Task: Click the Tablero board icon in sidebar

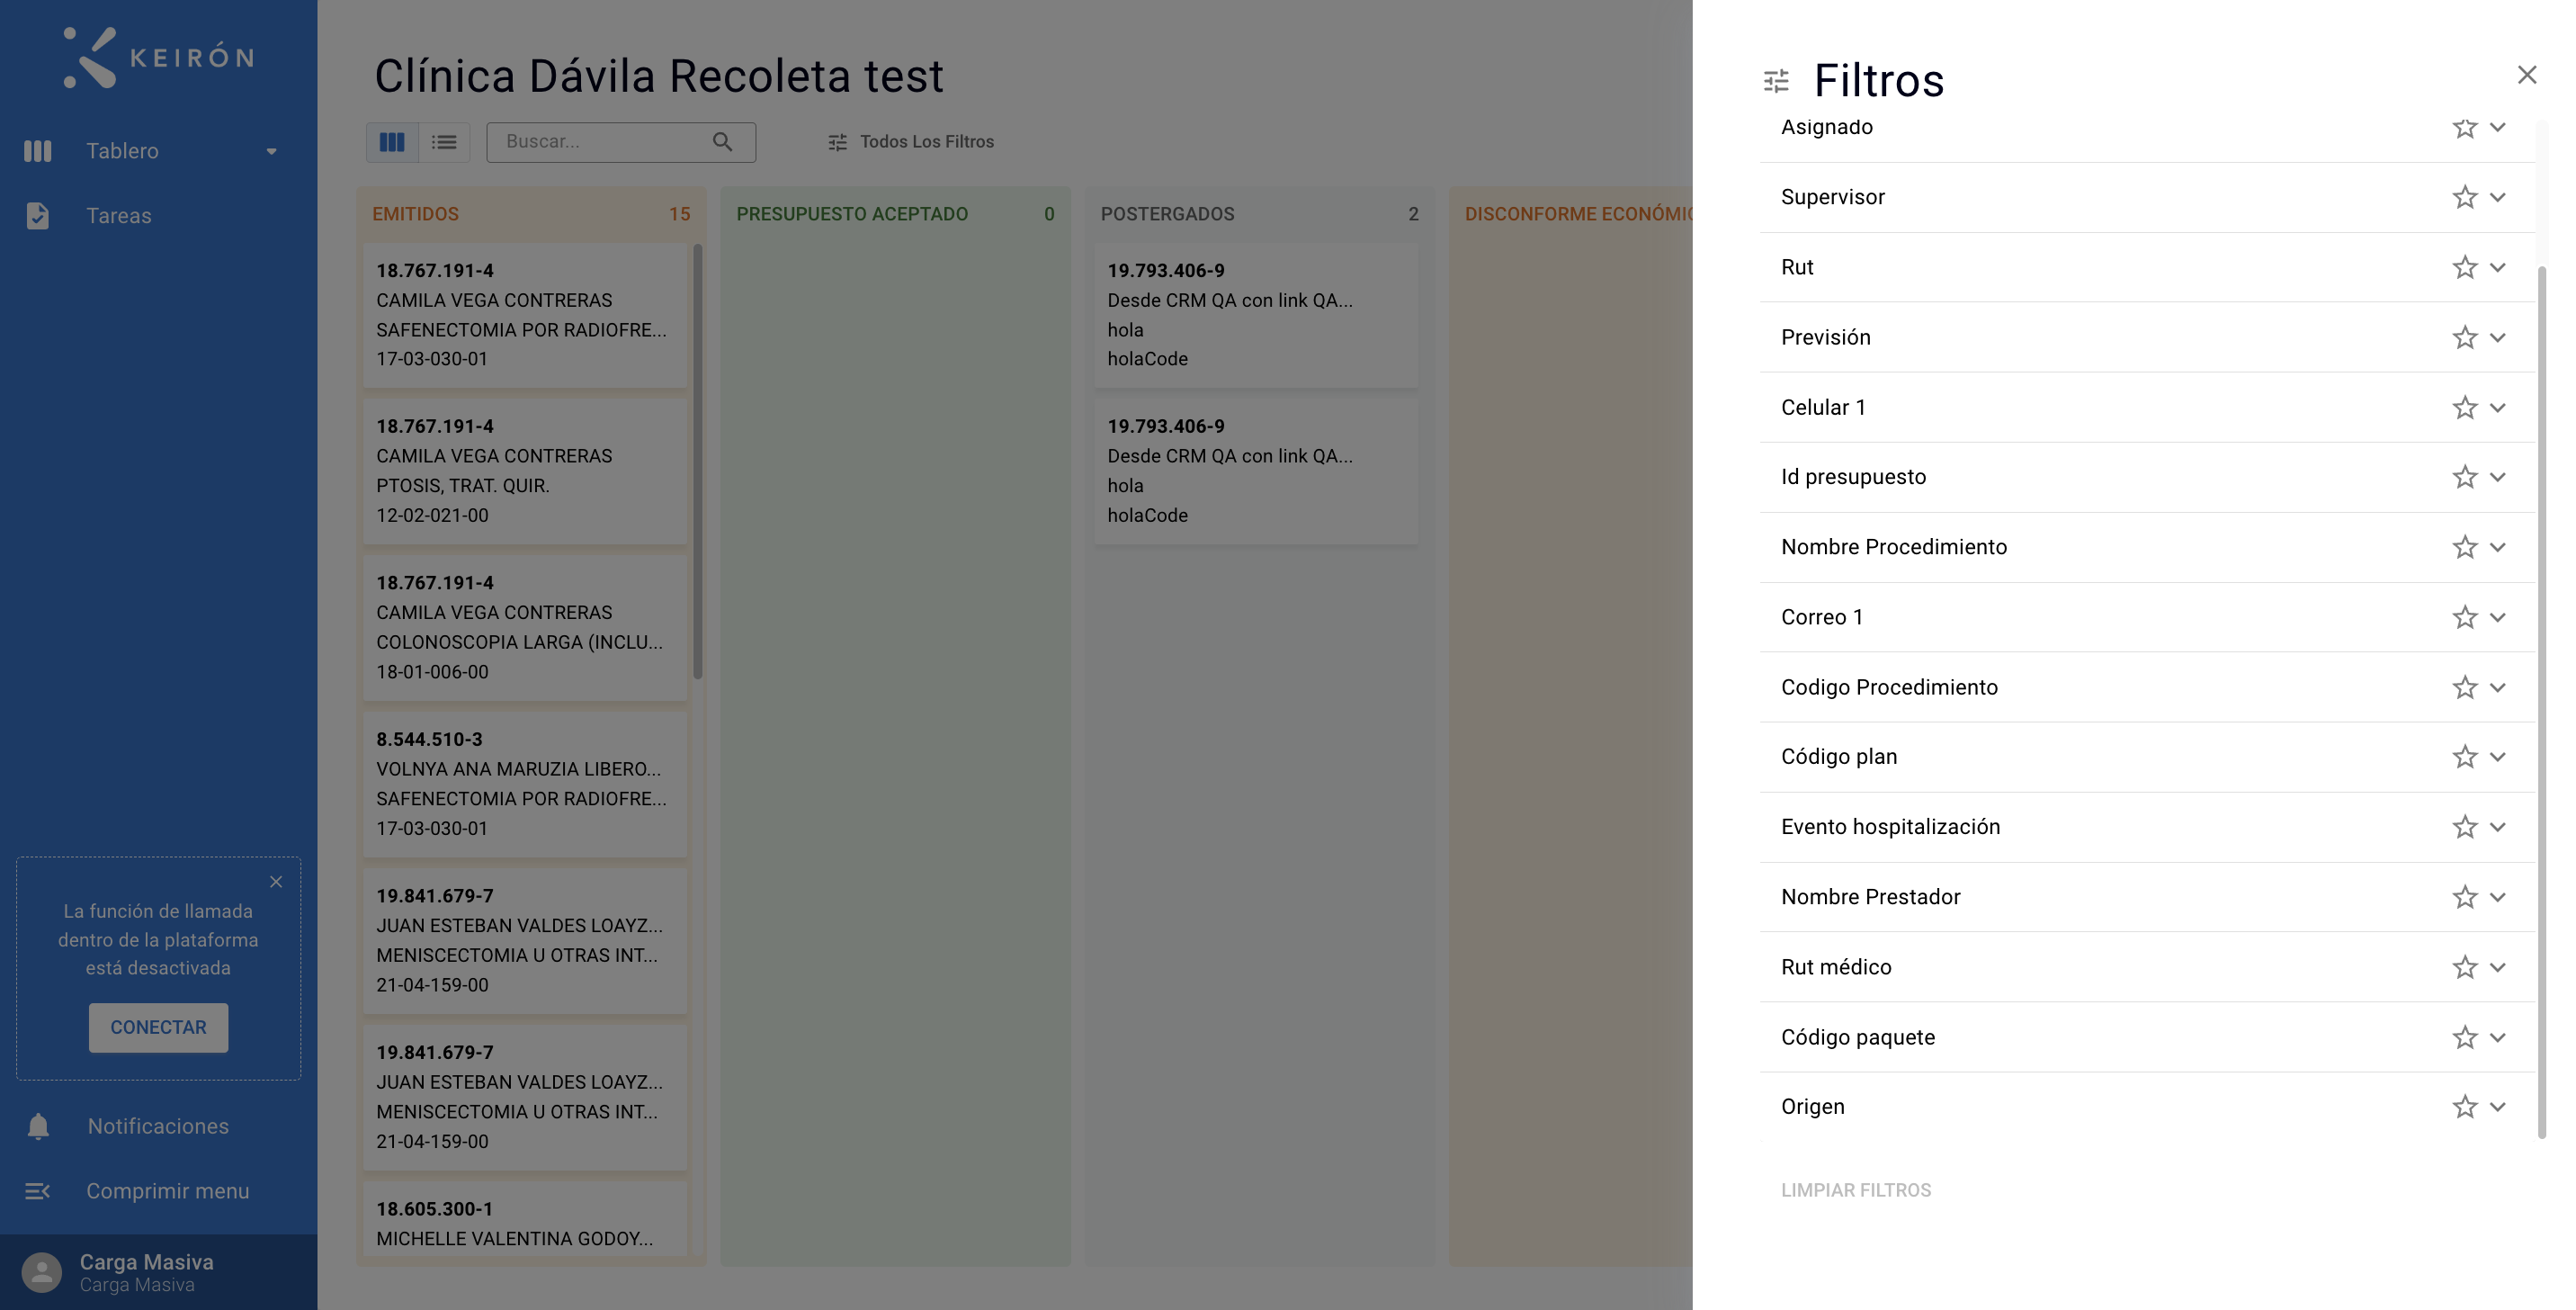Action: [38, 151]
